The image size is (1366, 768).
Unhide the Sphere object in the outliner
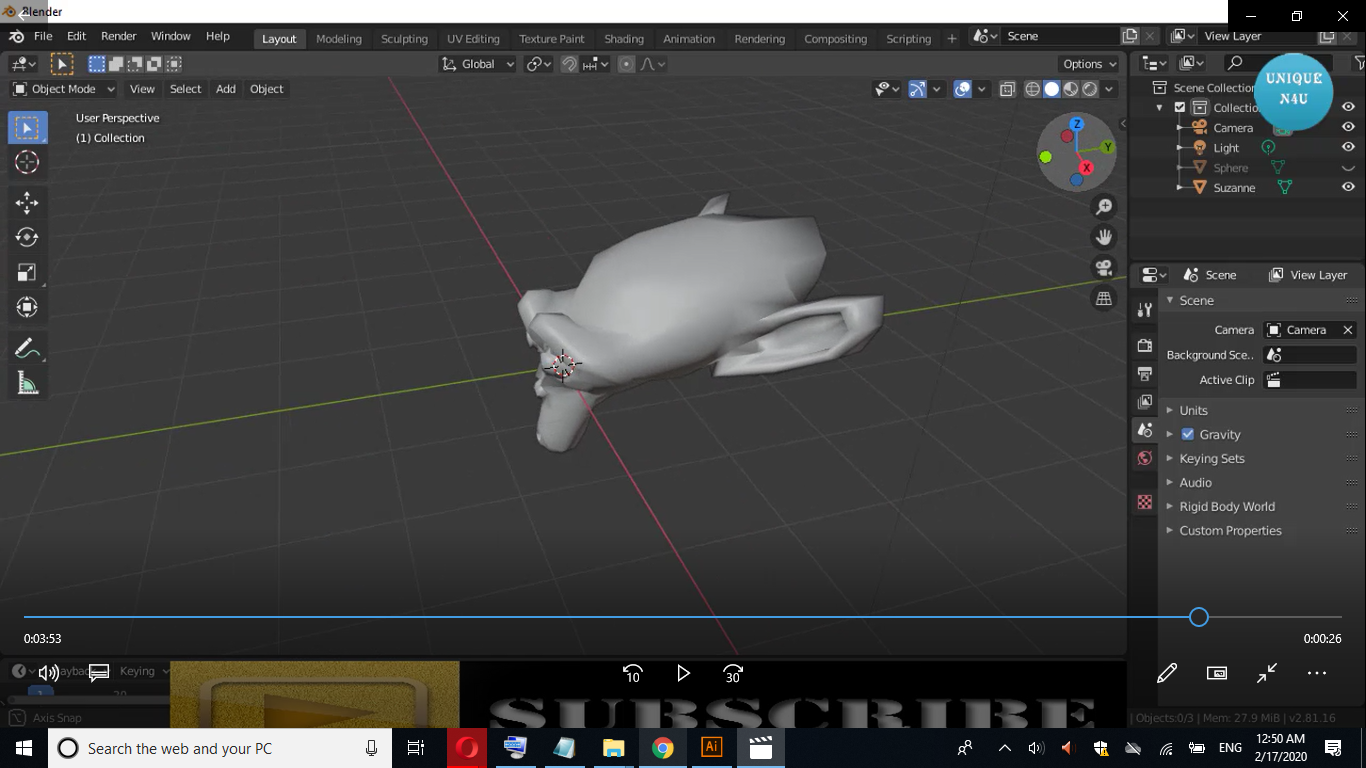(1347, 167)
